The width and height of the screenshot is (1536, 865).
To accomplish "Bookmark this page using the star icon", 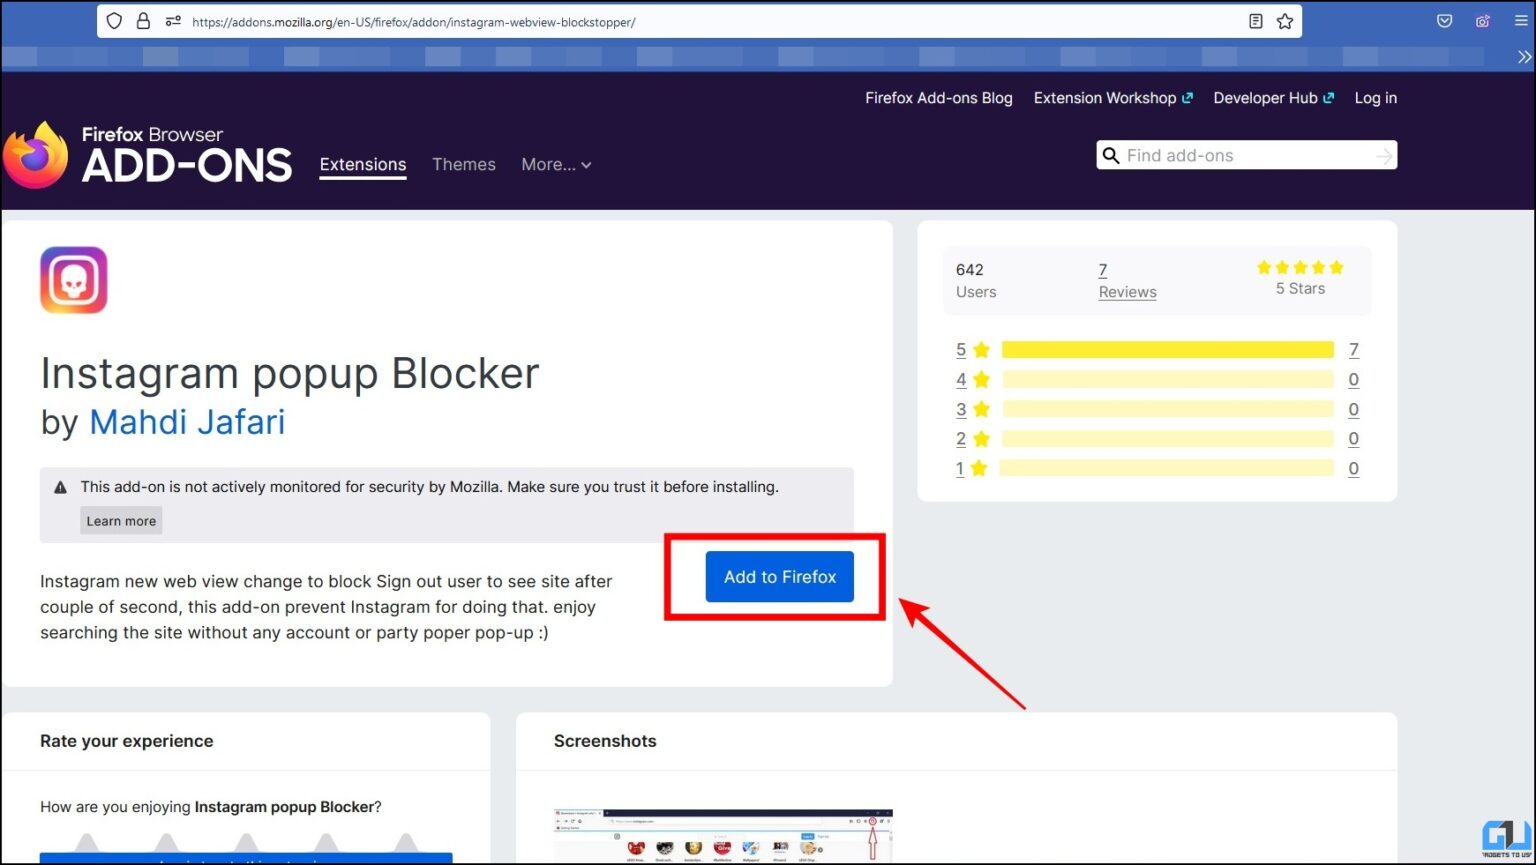I will (x=1285, y=21).
